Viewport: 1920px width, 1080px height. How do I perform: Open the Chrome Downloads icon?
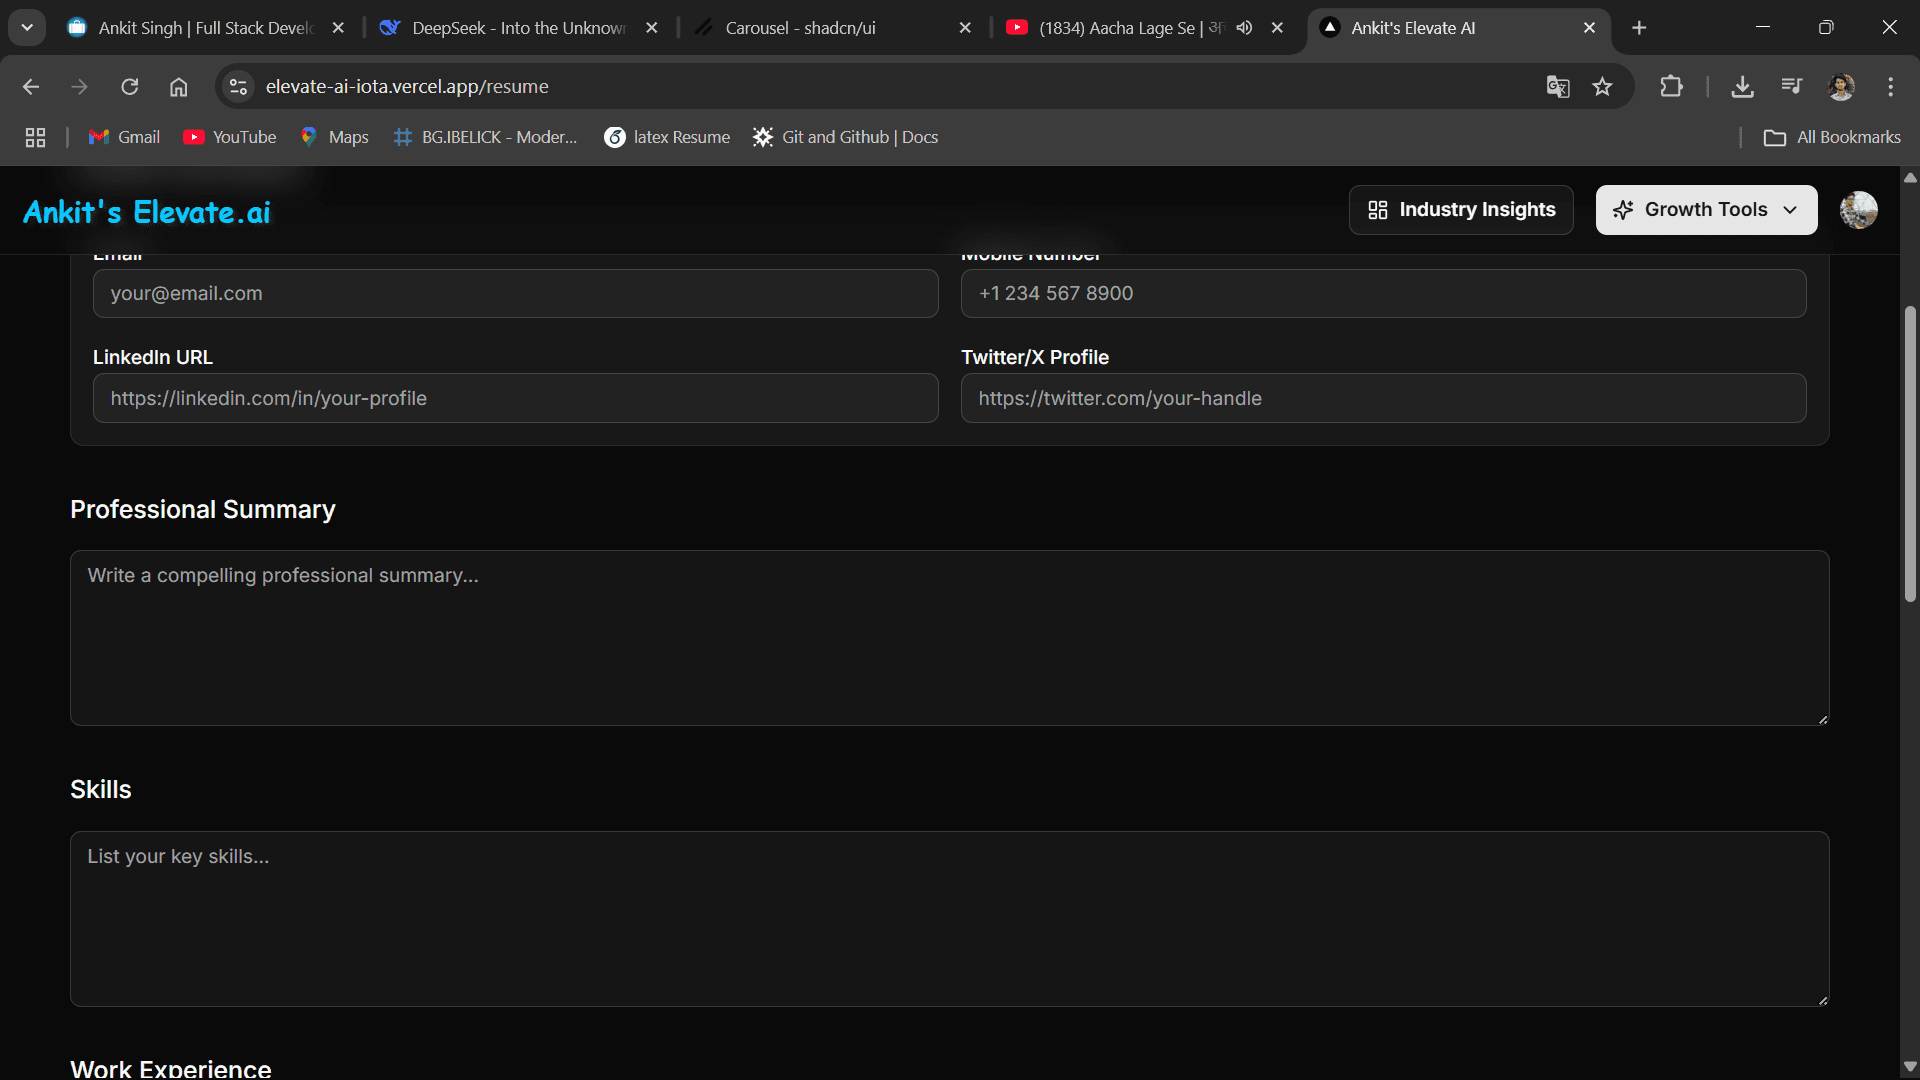coord(1742,87)
